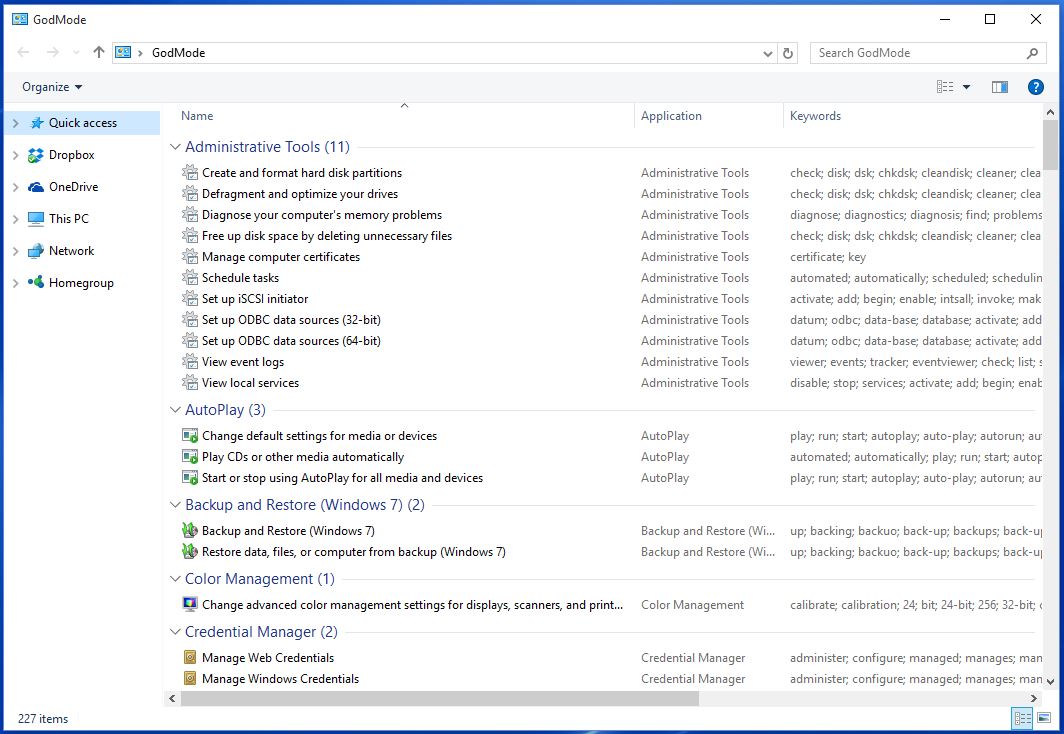Image resolution: width=1064 pixels, height=734 pixels.
Task: Click the Backup and Restore (Windows 7) icon
Action: coord(189,530)
